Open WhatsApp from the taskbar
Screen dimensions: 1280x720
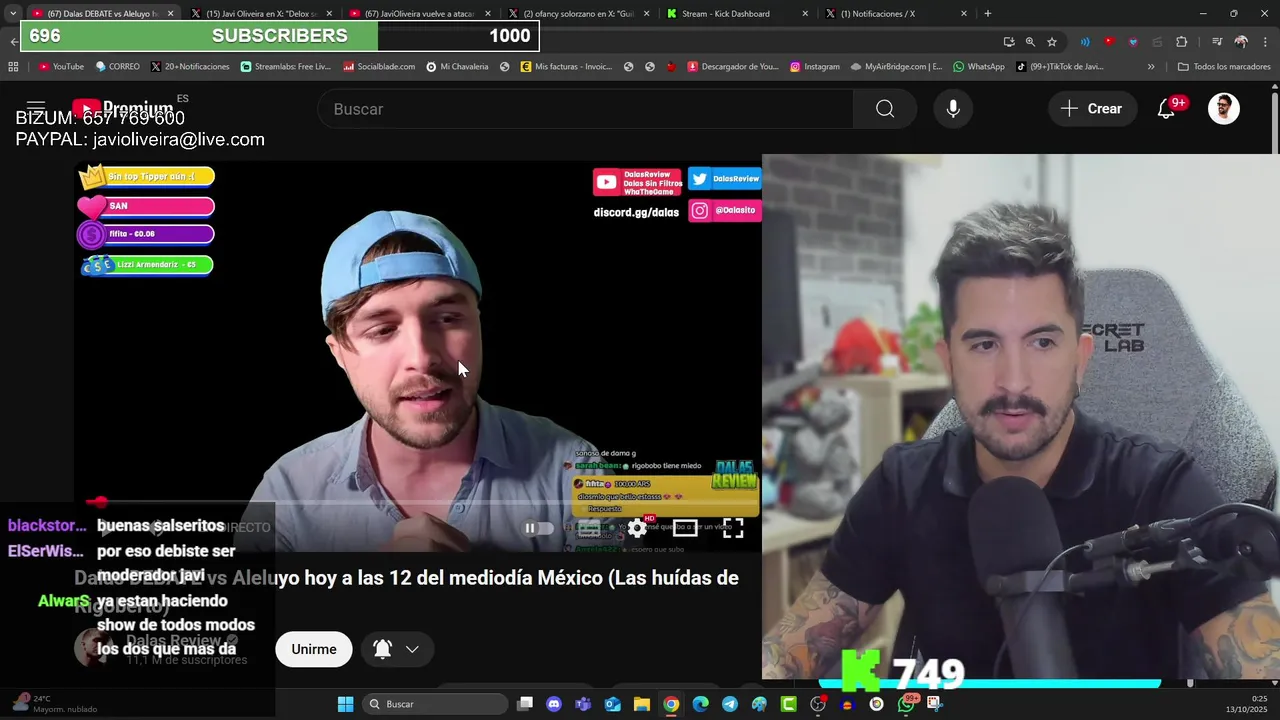(x=906, y=704)
